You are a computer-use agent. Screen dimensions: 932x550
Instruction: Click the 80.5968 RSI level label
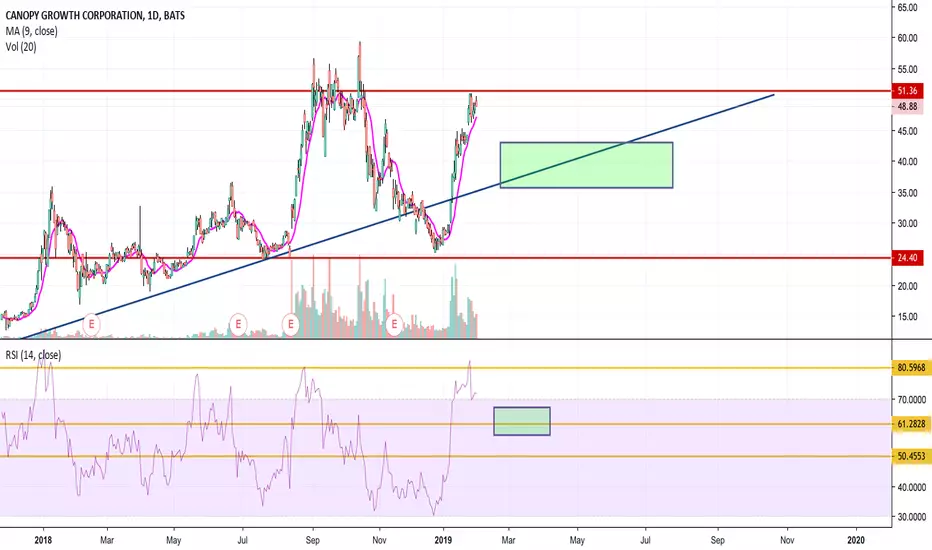(911, 367)
